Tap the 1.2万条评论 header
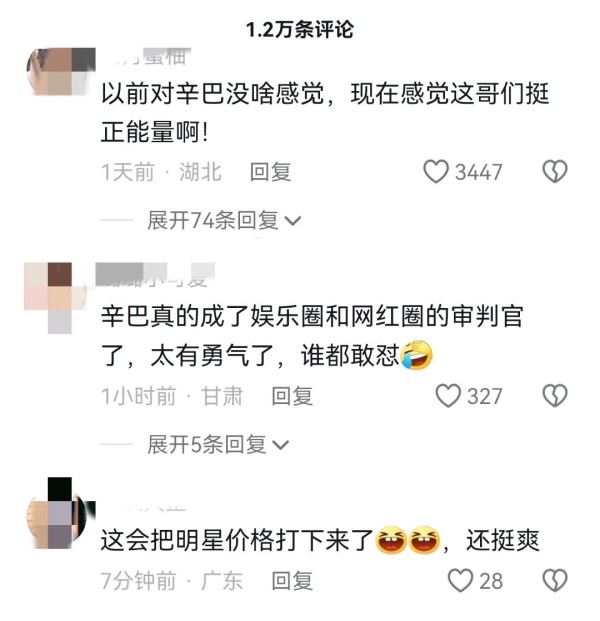Viewport: 600px width, 621px height. pos(300,30)
